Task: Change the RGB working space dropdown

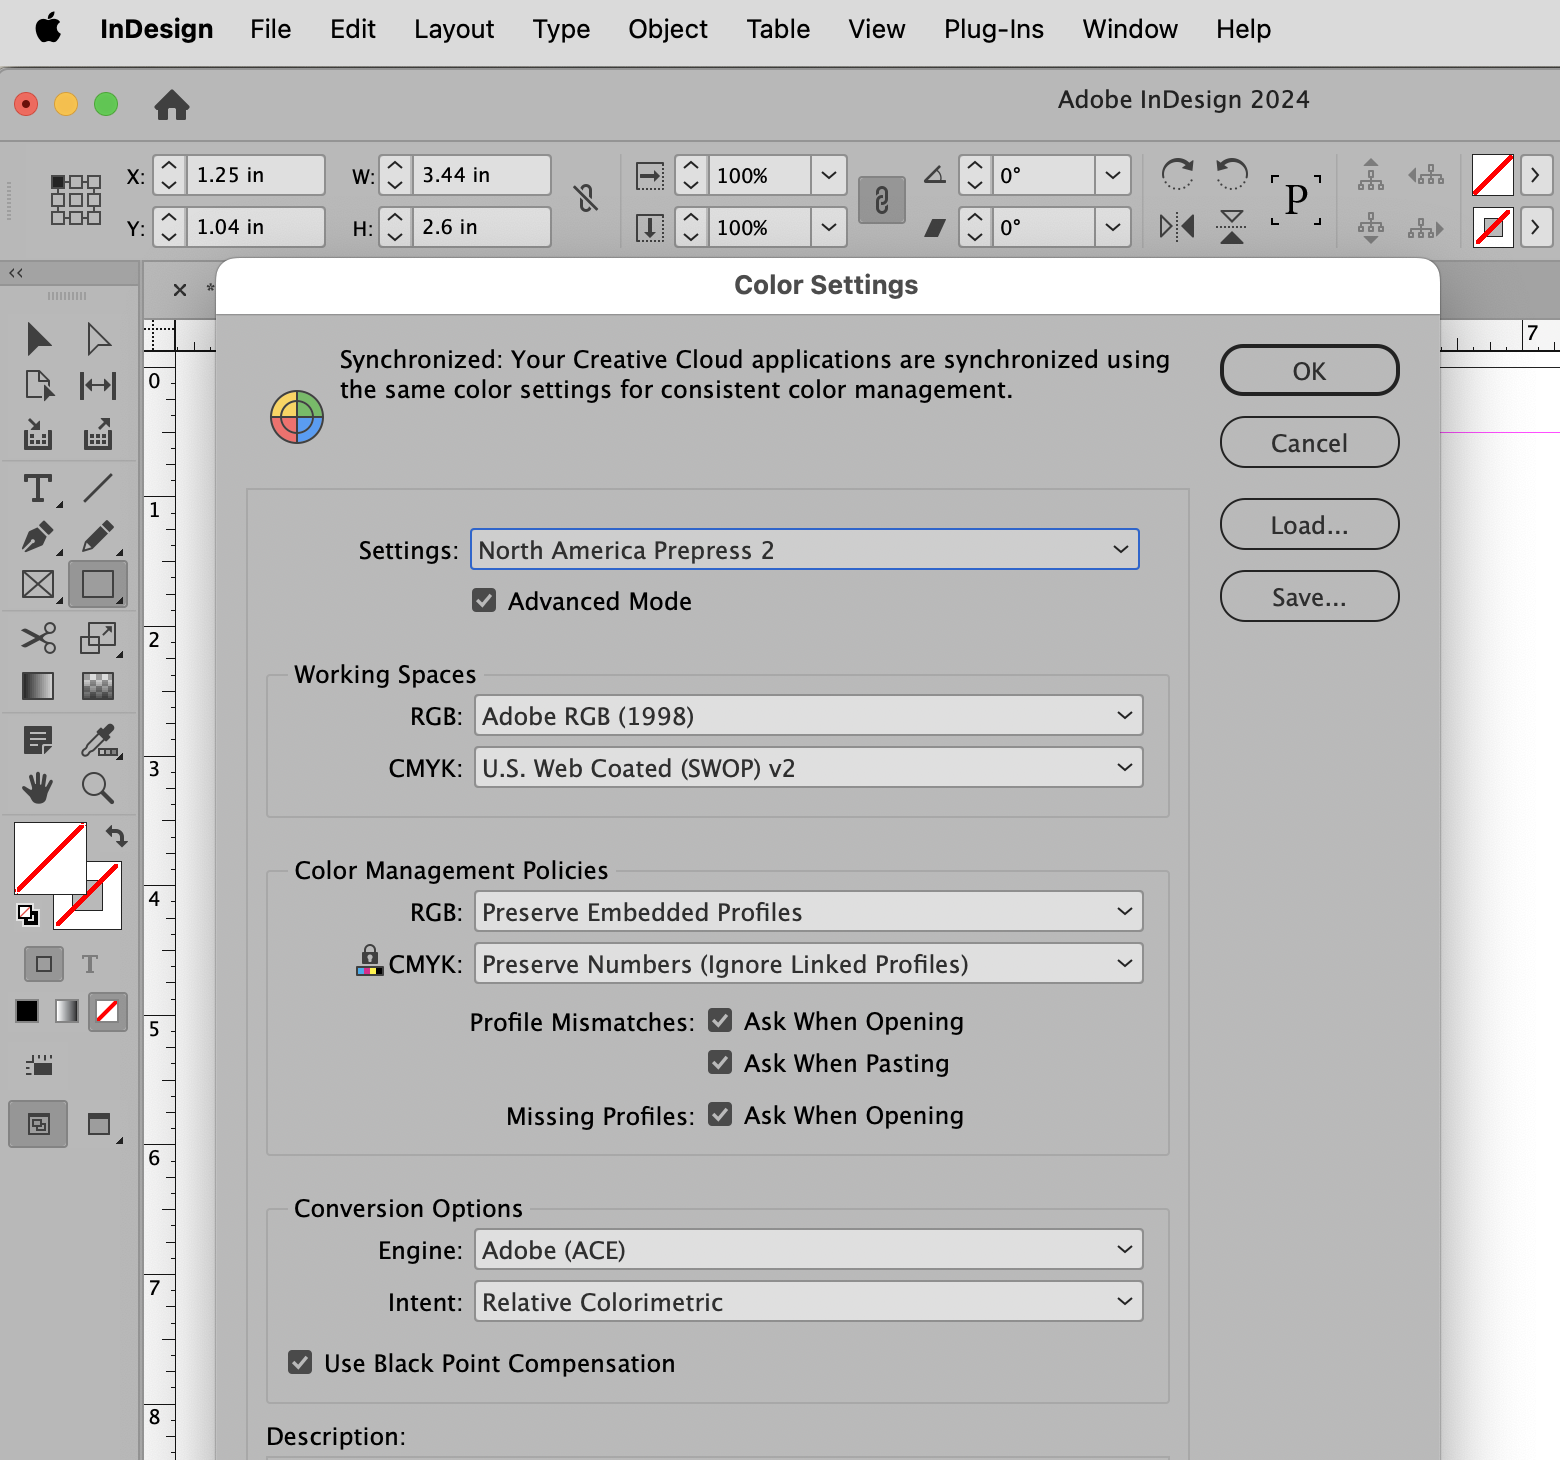Action: [807, 715]
